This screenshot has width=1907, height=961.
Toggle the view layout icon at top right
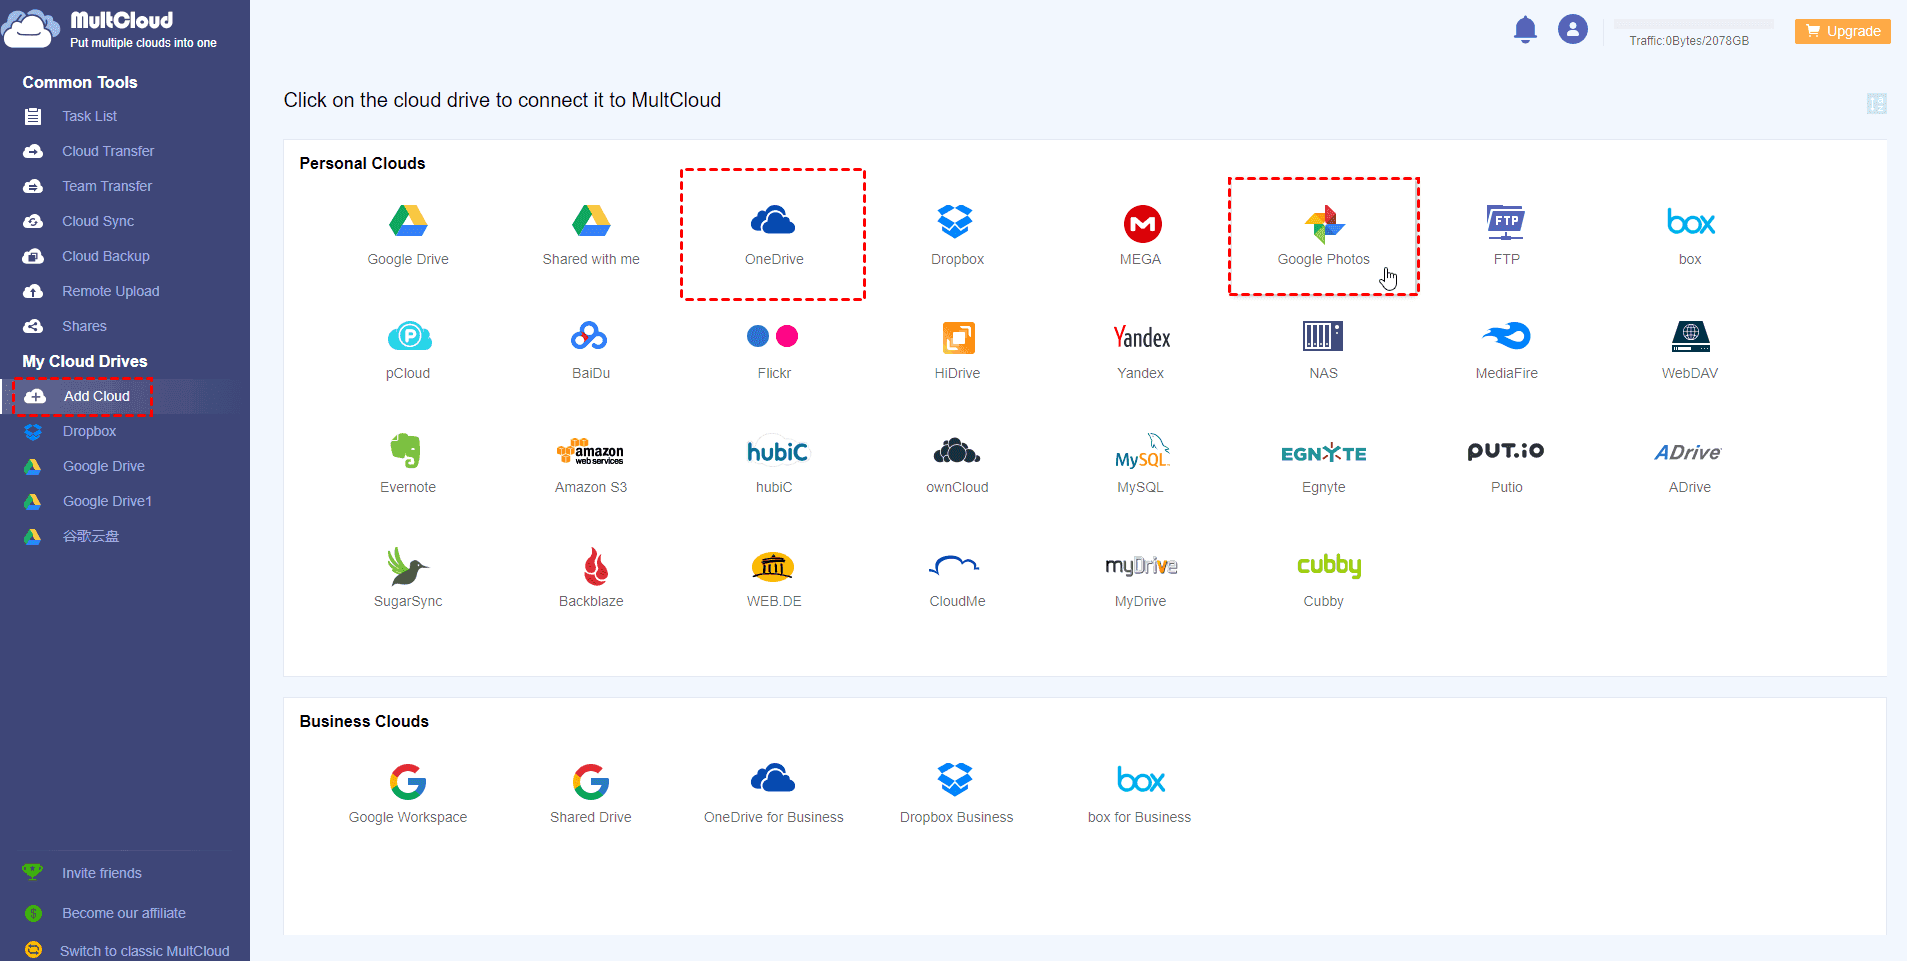[1877, 103]
